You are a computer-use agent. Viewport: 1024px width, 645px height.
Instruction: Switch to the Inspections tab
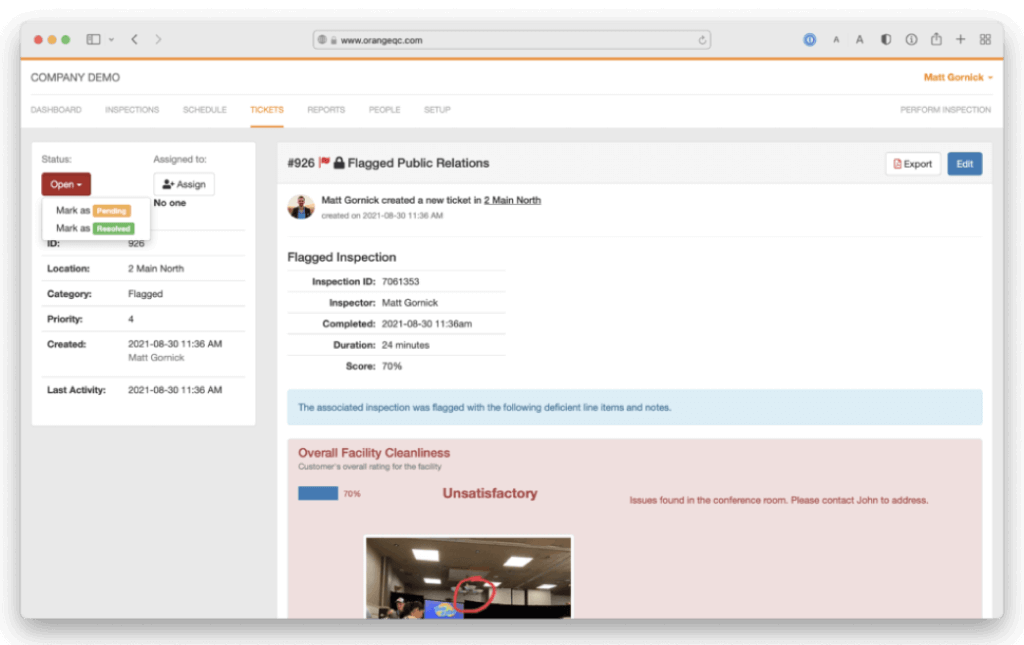(x=132, y=110)
